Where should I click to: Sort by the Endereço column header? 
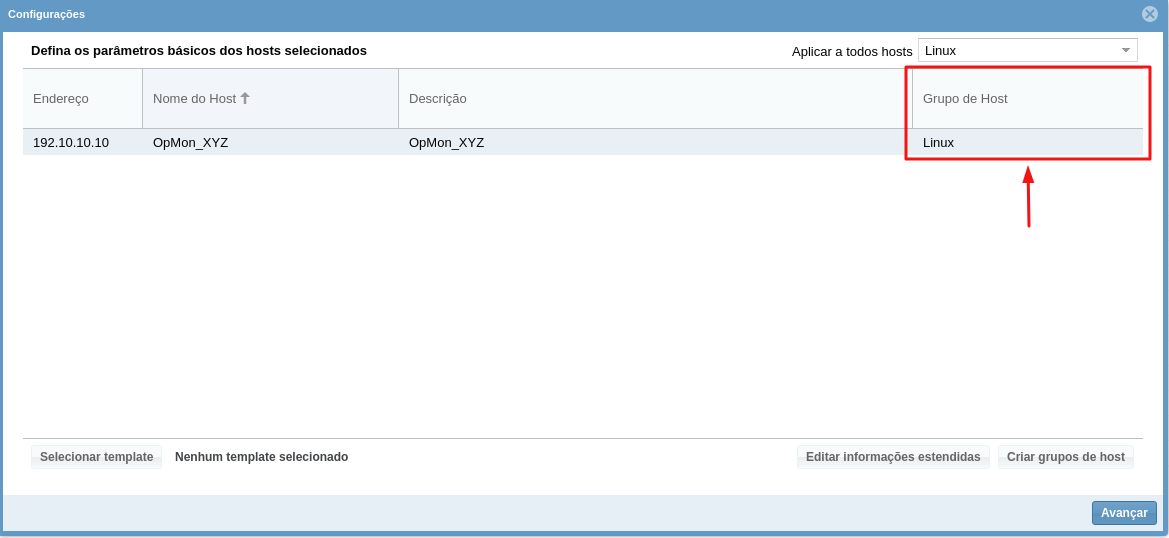tap(61, 99)
